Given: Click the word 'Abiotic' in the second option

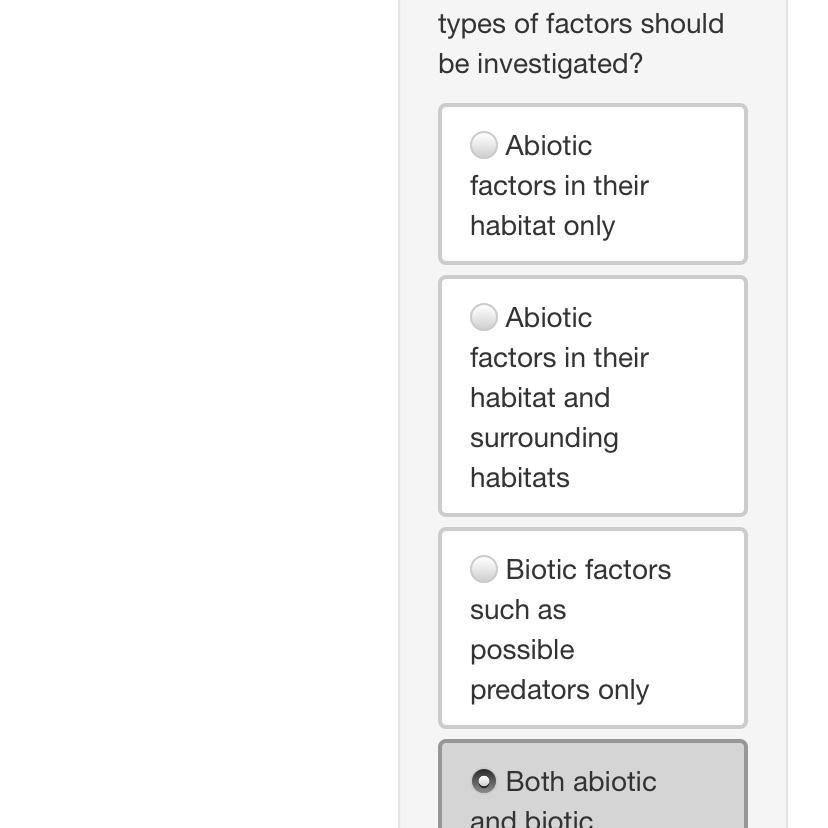Looking at the screenshot, I should coord(549,318).
